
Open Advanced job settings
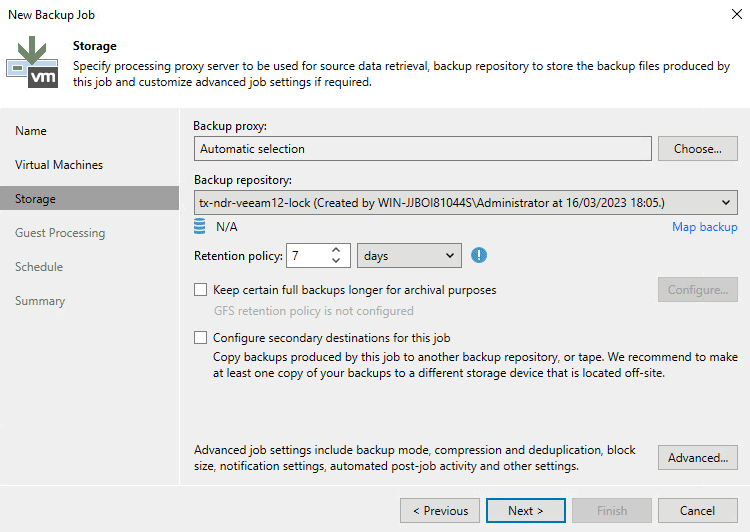[697, 458]
